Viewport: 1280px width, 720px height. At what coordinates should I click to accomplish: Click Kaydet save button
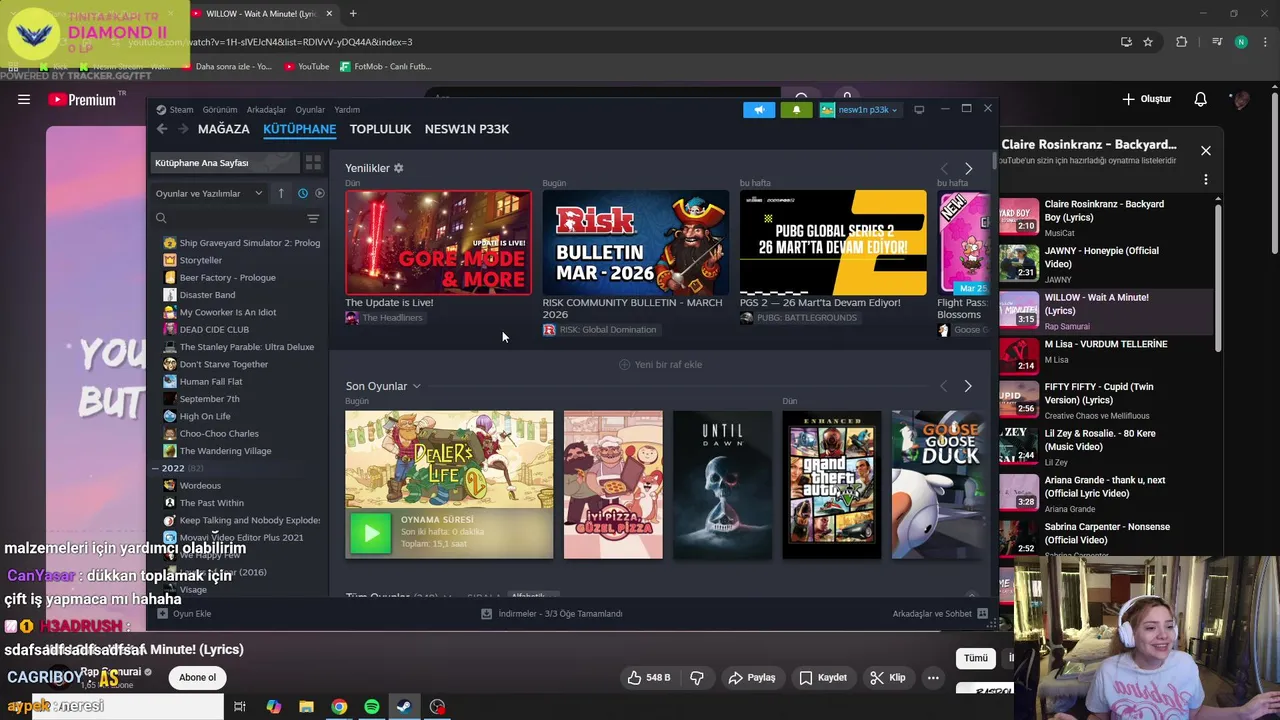[x=823, y=678]
